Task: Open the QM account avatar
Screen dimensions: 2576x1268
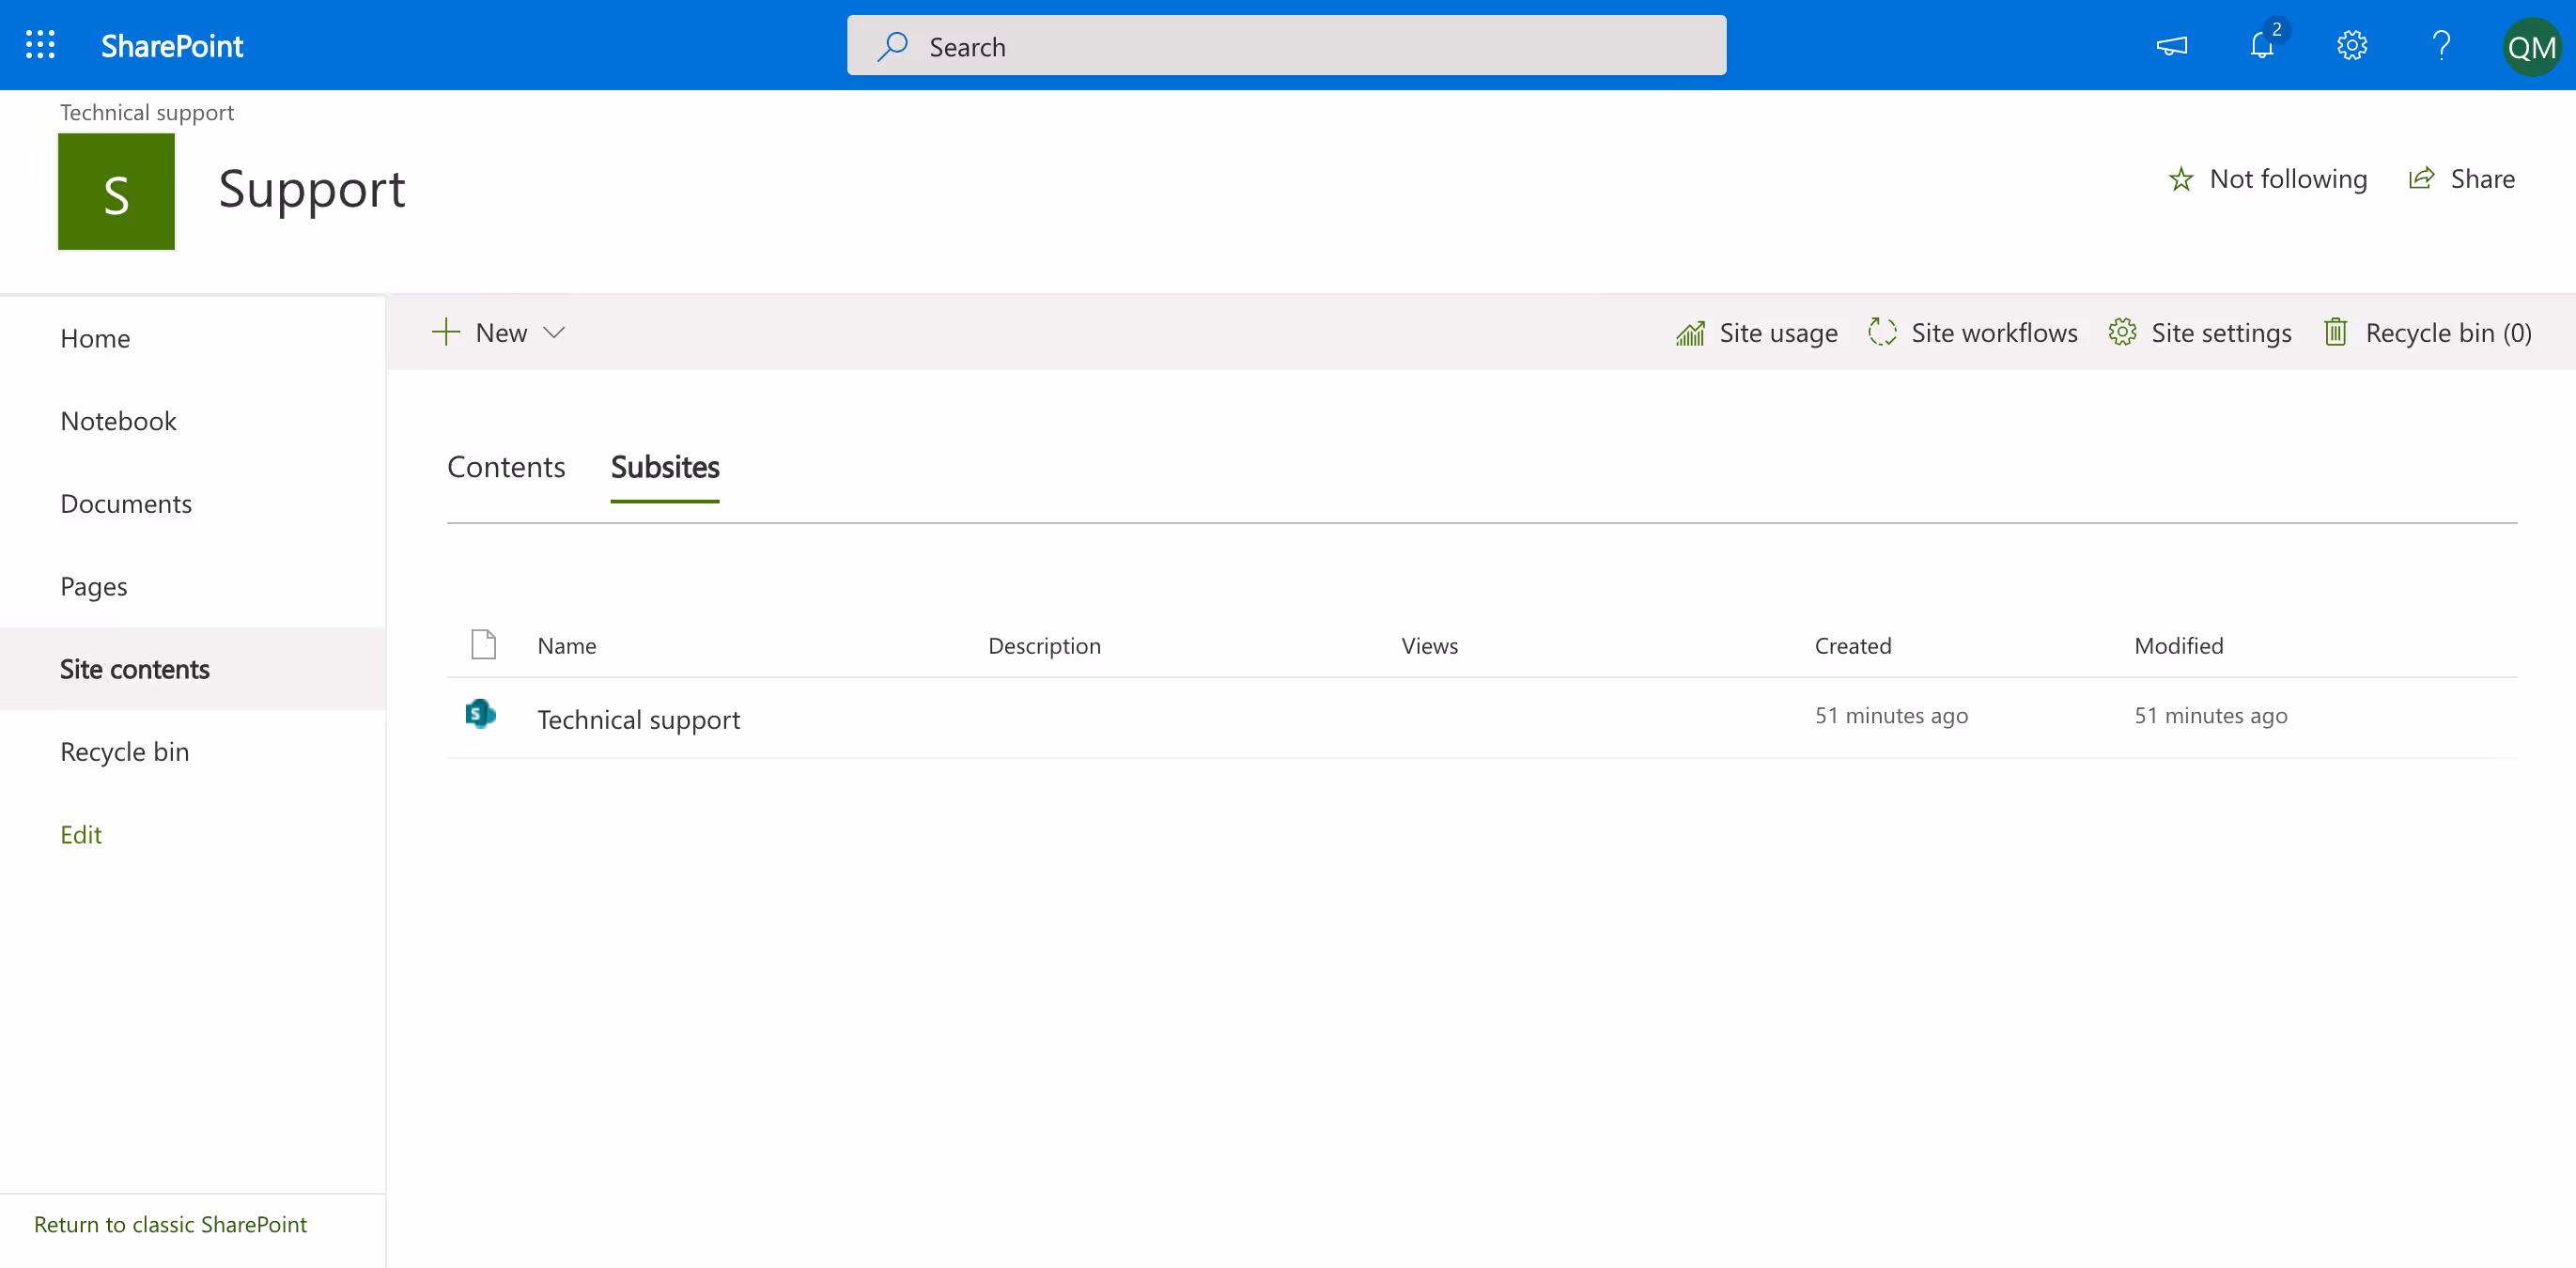Action: coord(2531,46)
